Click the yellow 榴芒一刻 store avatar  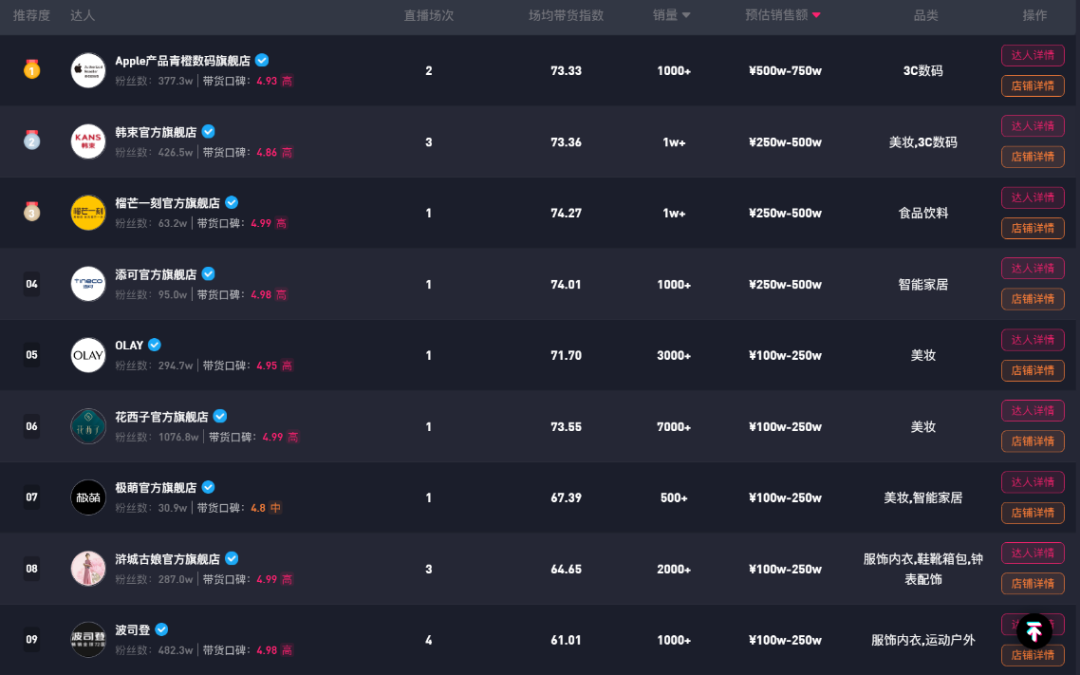point(88,213)
